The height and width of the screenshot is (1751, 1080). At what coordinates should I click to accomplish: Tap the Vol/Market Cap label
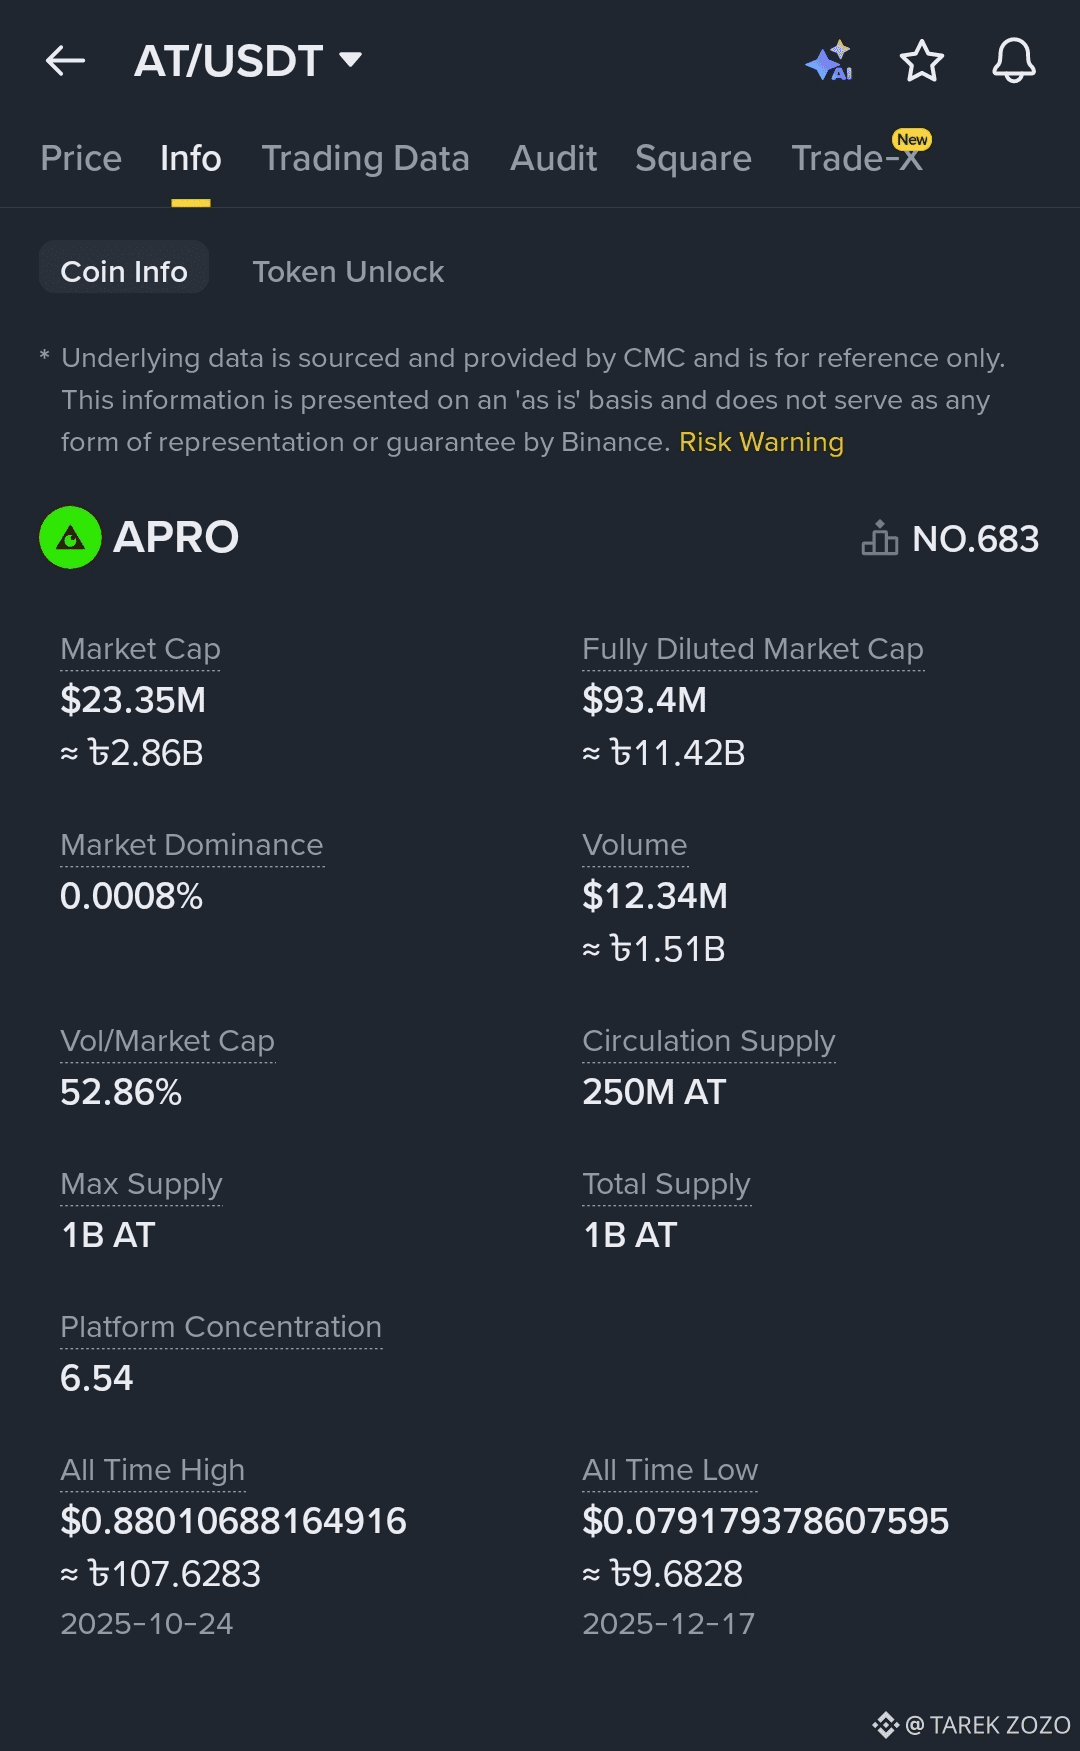coord(167,1041)
